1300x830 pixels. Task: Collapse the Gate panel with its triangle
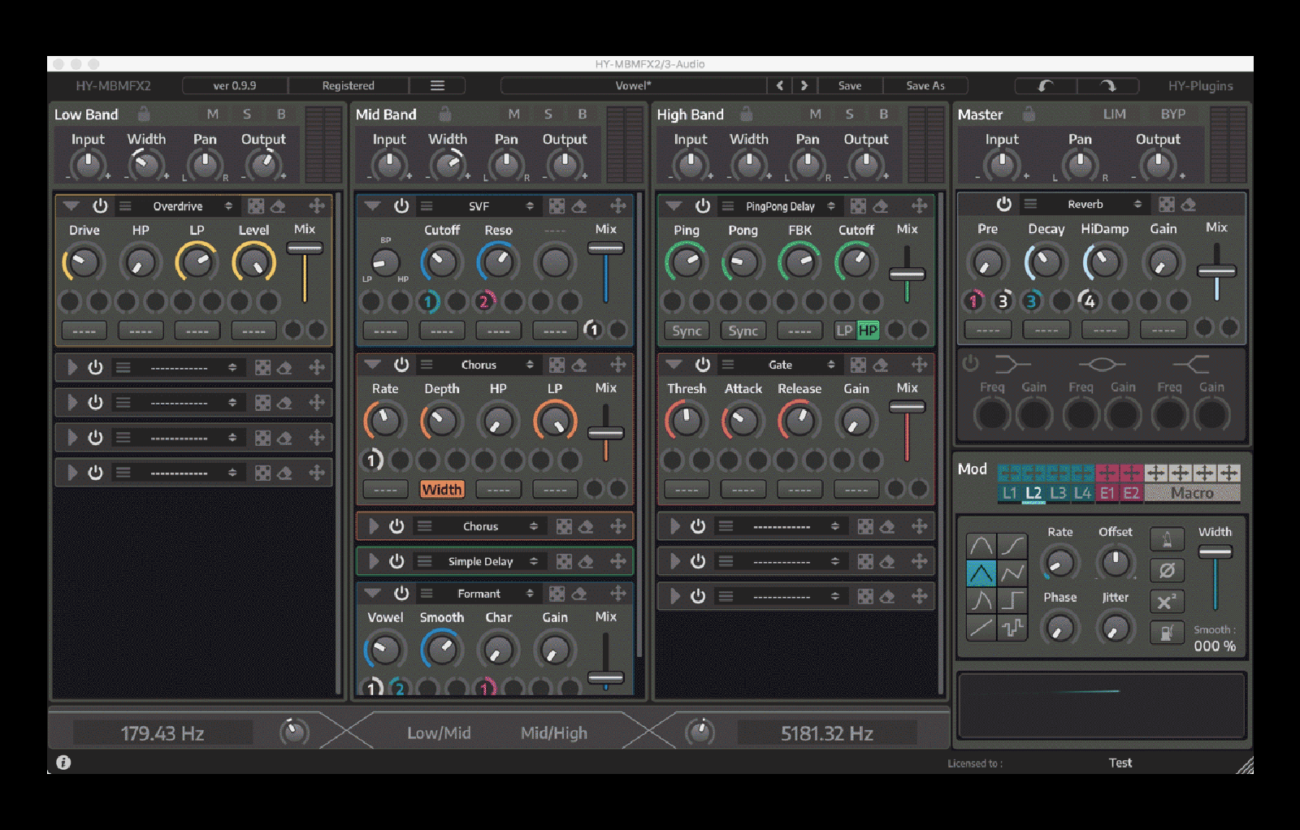(x=673, y=365)
